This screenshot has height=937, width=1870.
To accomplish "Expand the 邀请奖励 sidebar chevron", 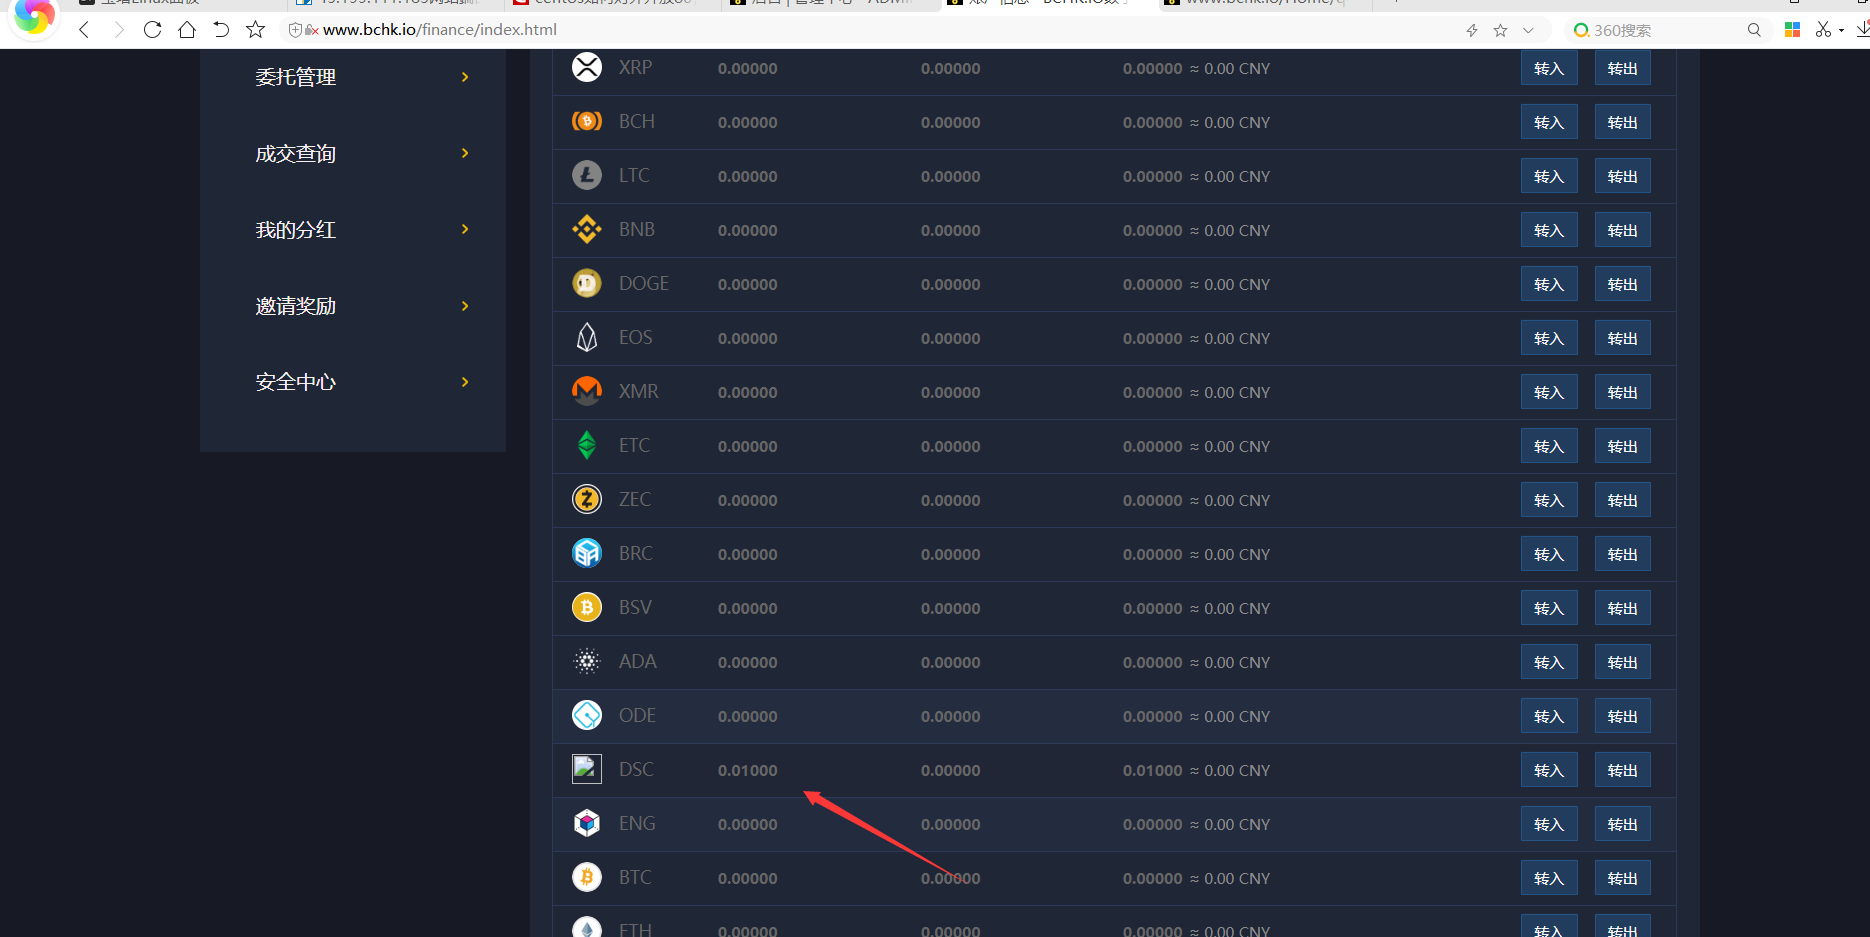I will tap(465, 306).
